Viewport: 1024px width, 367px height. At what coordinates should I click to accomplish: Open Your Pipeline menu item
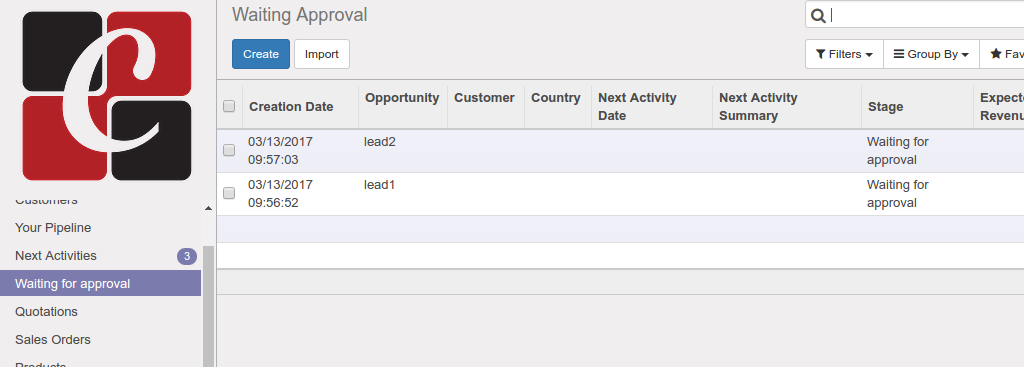coord(53,228)
